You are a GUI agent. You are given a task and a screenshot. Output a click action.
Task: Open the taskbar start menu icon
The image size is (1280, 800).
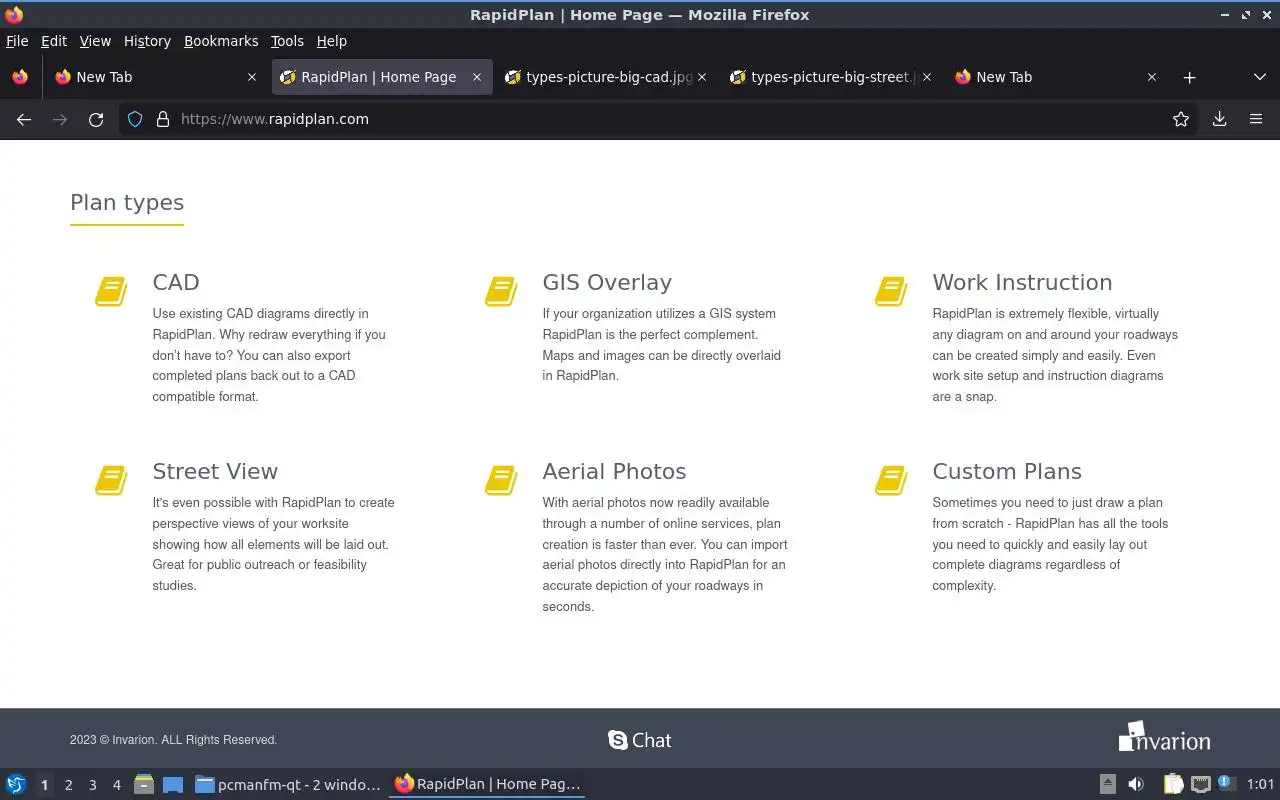click(x=16, y=785)
